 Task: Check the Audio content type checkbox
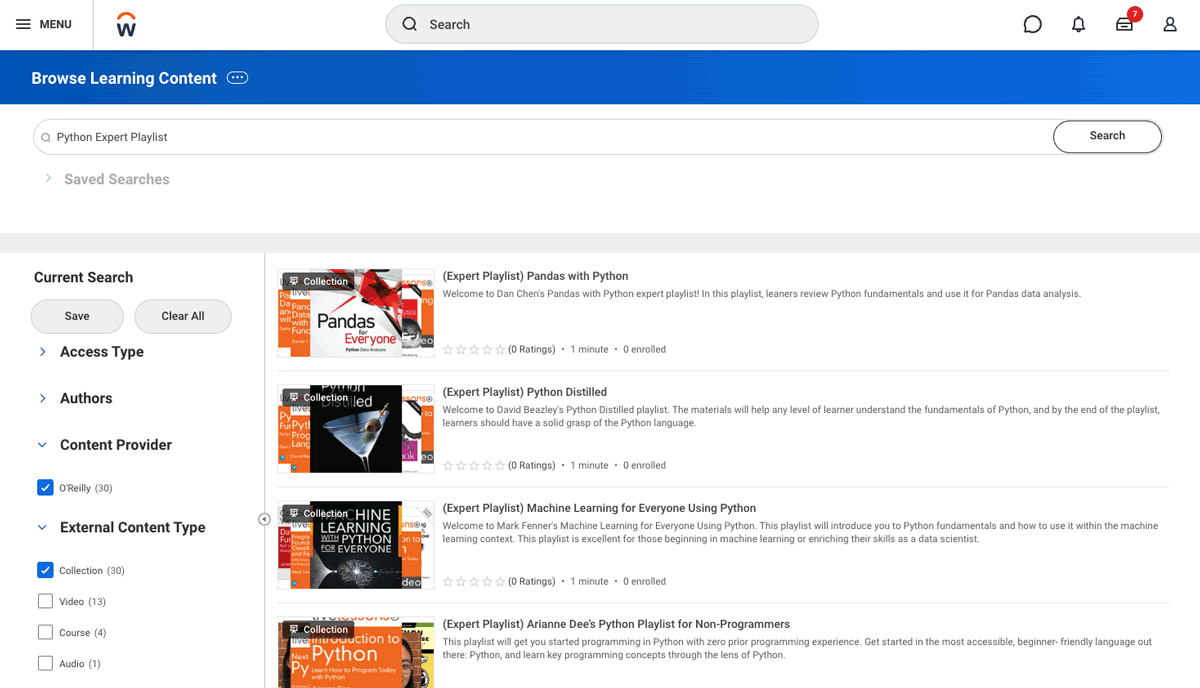(45, 663)
